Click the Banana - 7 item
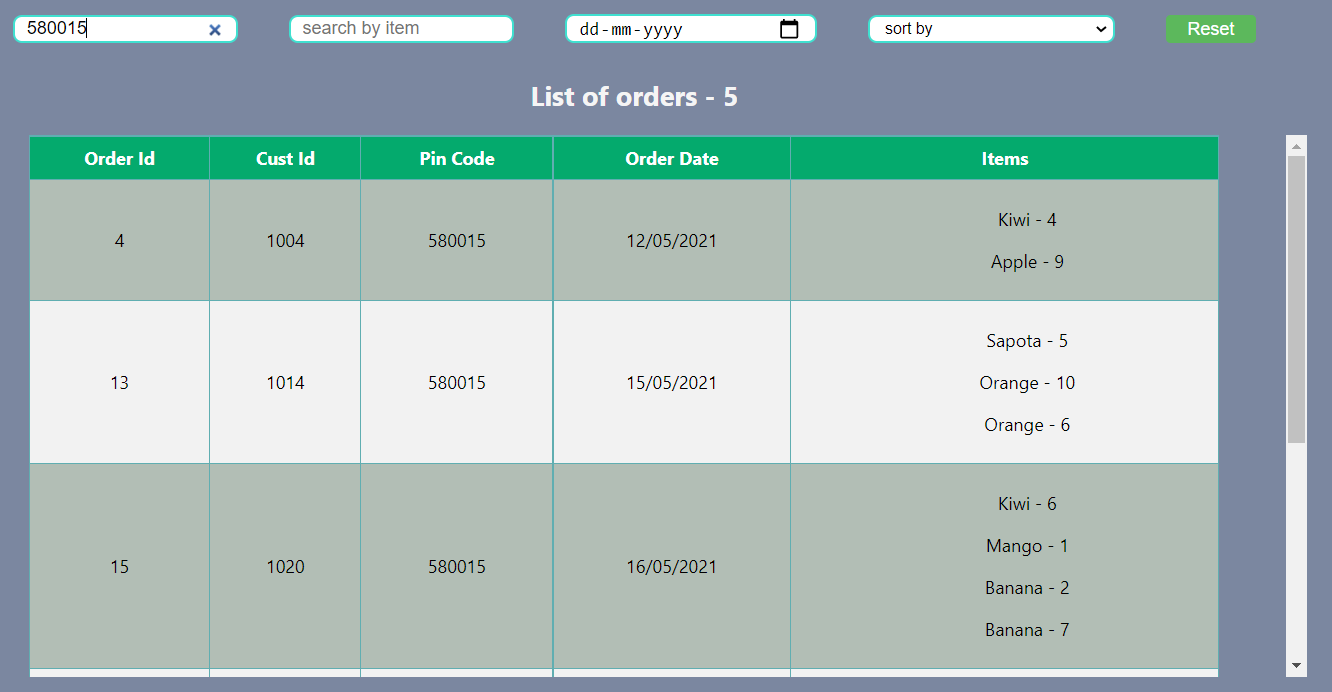Image resolution: width=1332 pixels, height=692 pixels. [x=1027, y=630]
